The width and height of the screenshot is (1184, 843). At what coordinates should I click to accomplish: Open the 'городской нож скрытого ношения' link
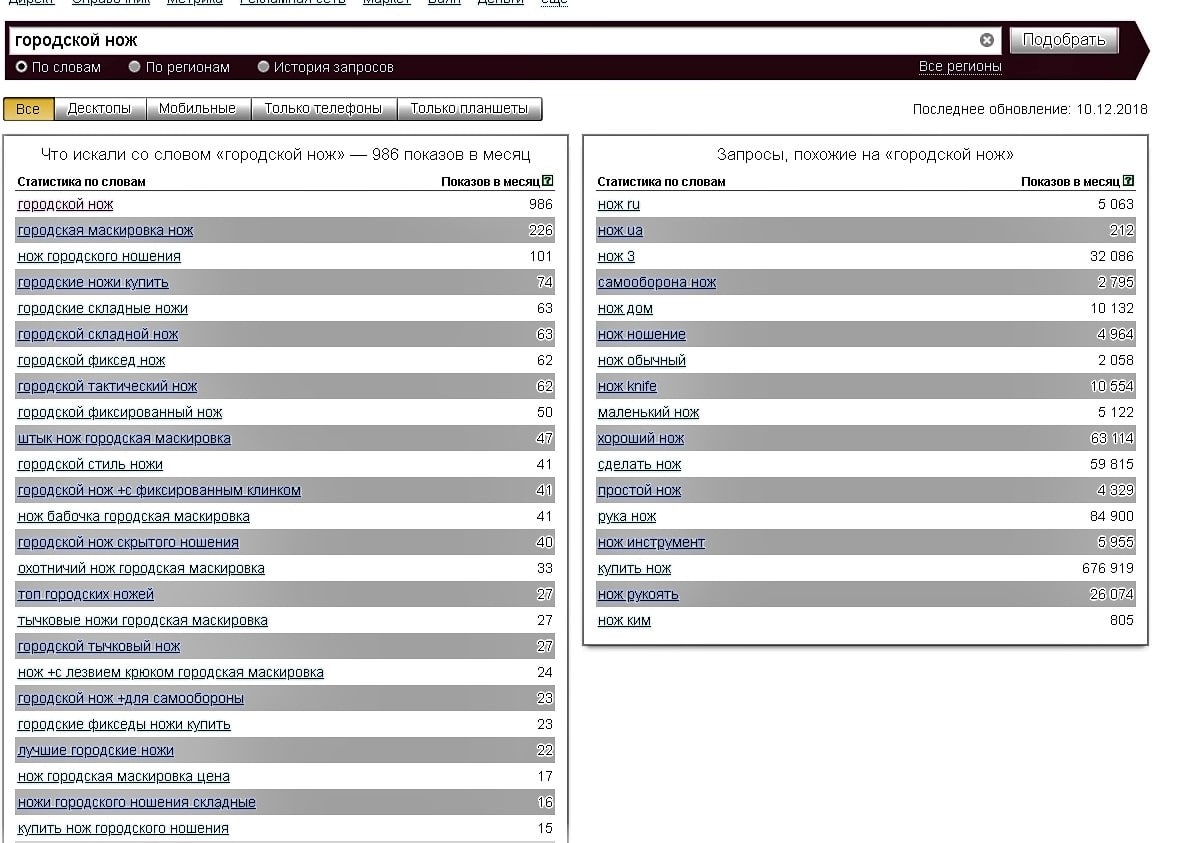[128, 542]
